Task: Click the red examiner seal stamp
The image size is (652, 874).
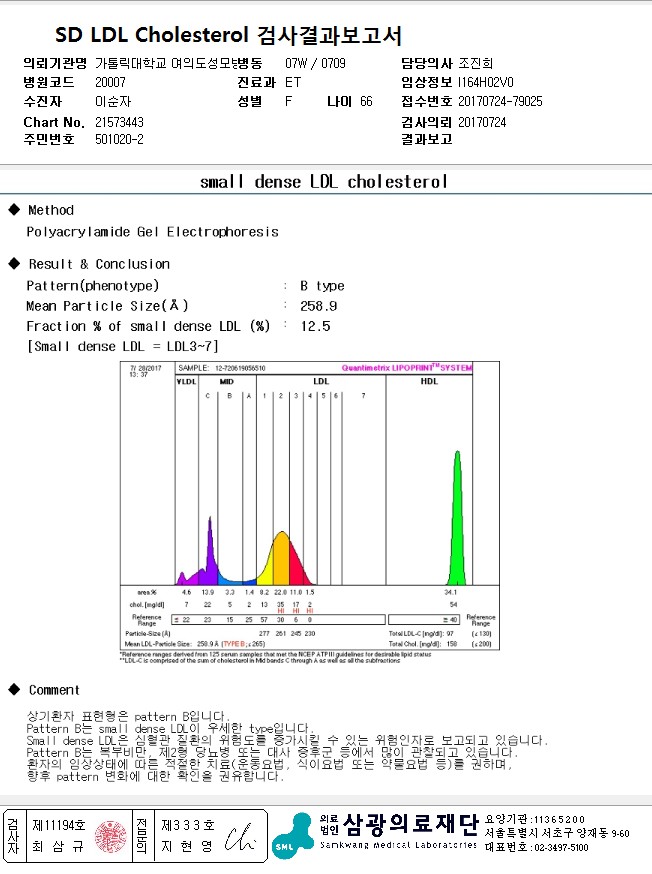Action: 111,837
